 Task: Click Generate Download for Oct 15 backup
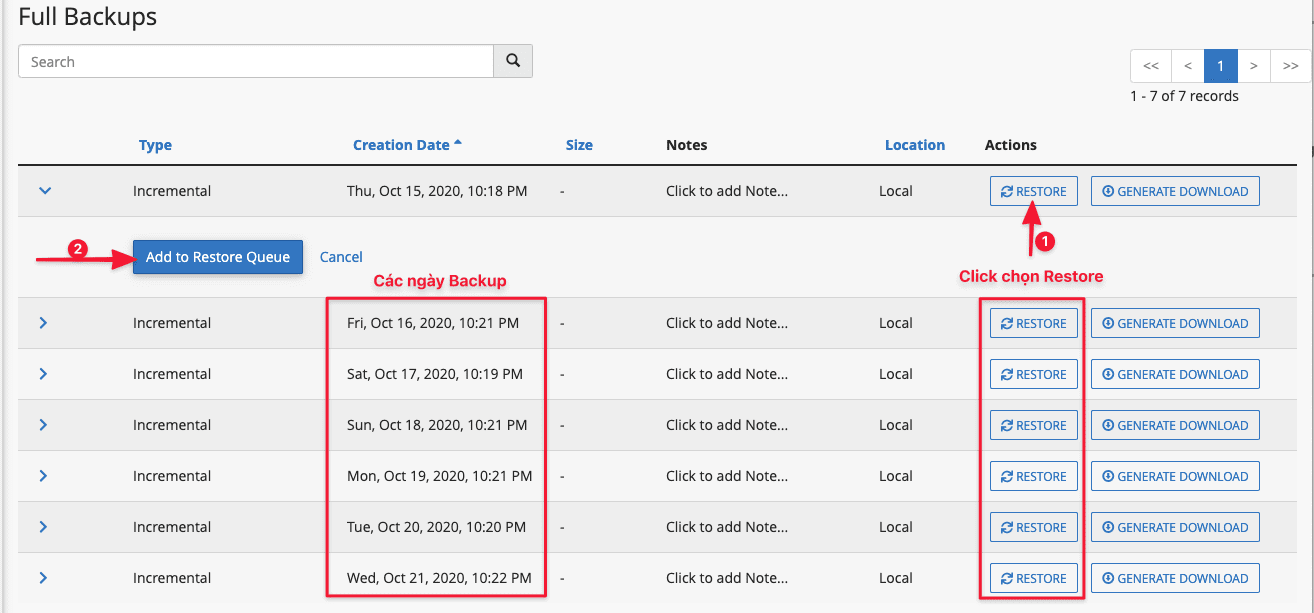[x=1174, y=191]
